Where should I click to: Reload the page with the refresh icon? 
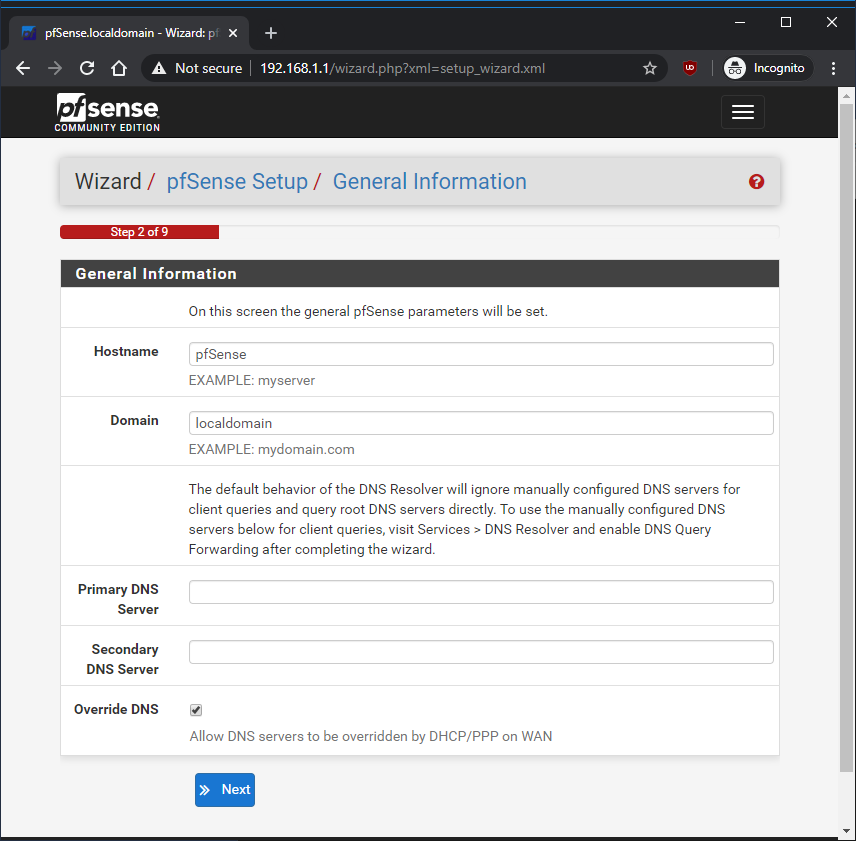(87, 68)
